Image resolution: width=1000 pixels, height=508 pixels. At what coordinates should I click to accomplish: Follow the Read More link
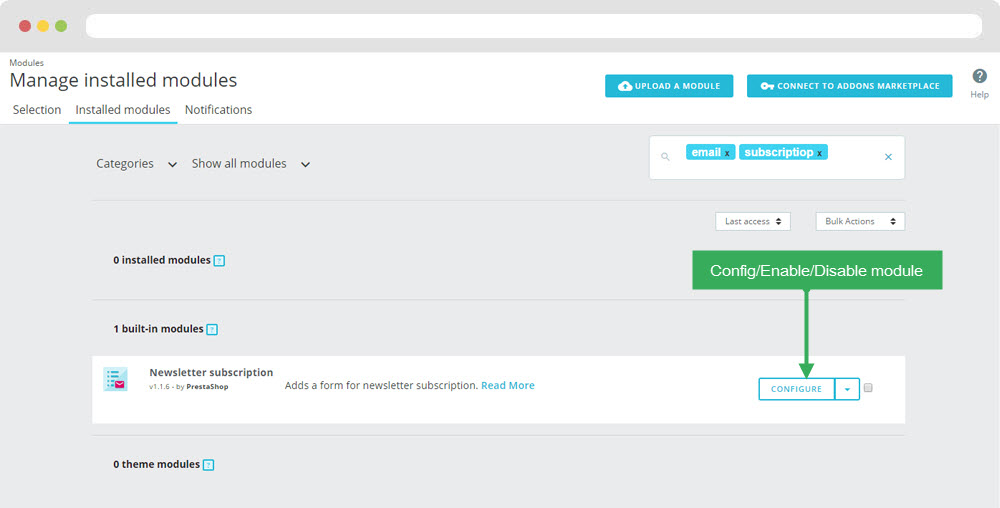[508, 386]
